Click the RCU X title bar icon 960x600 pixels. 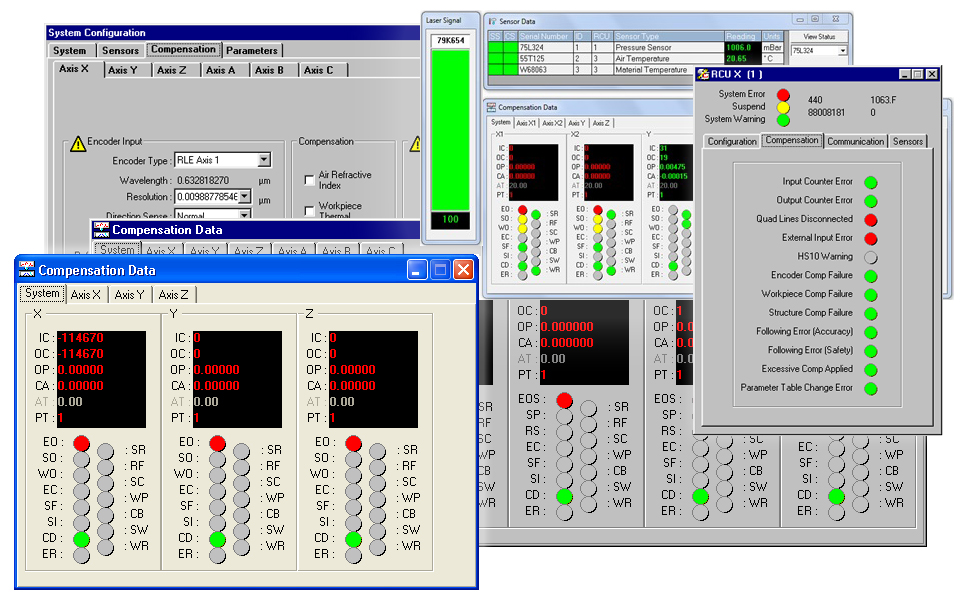pos(703,74)
